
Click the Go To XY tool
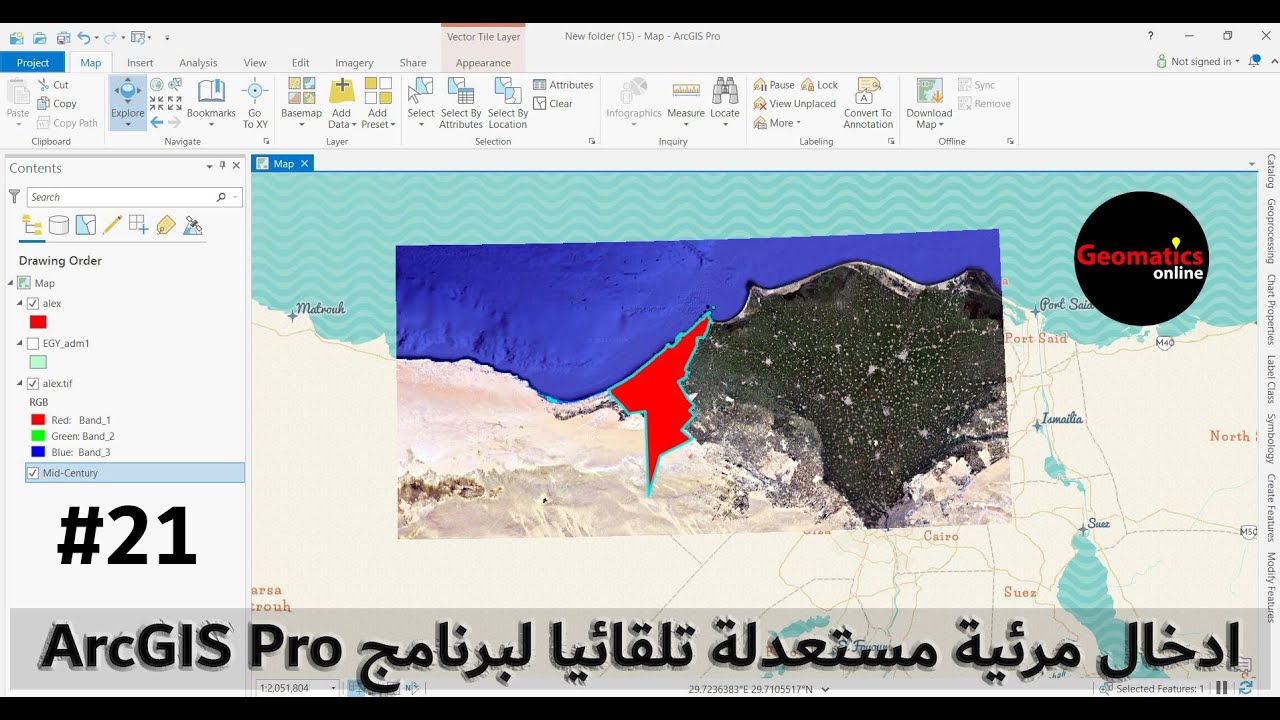click(x=255, y=103)
